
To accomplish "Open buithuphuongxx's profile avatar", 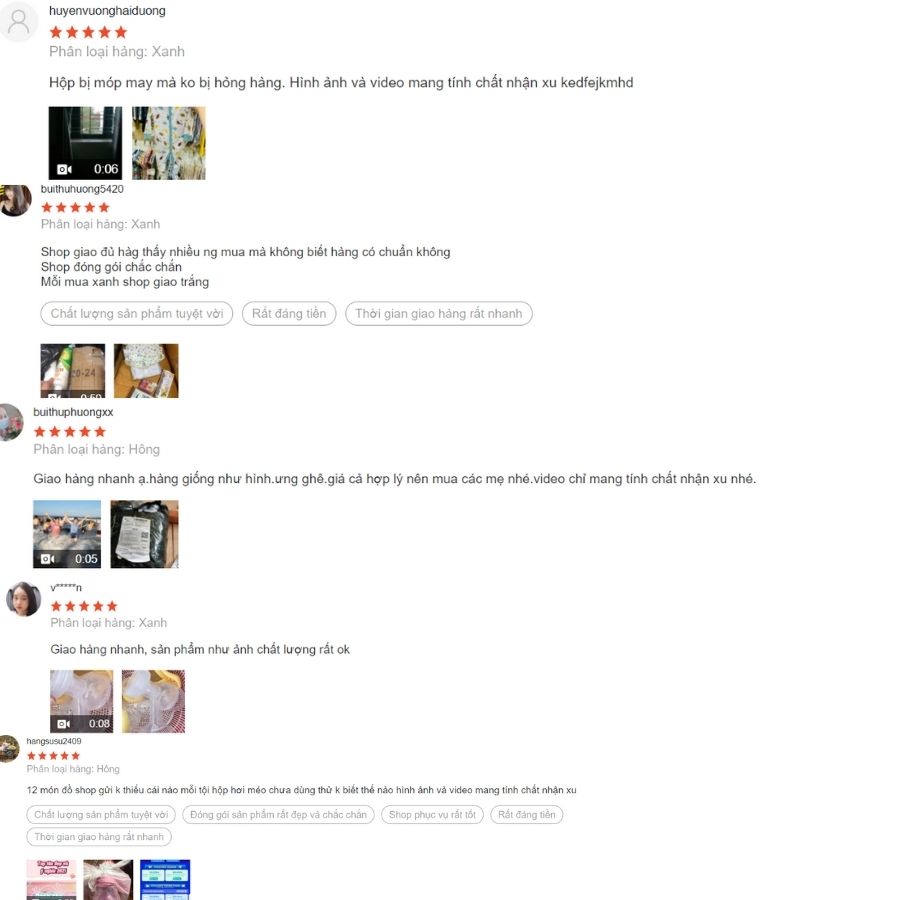I will [x=11, y=422].
